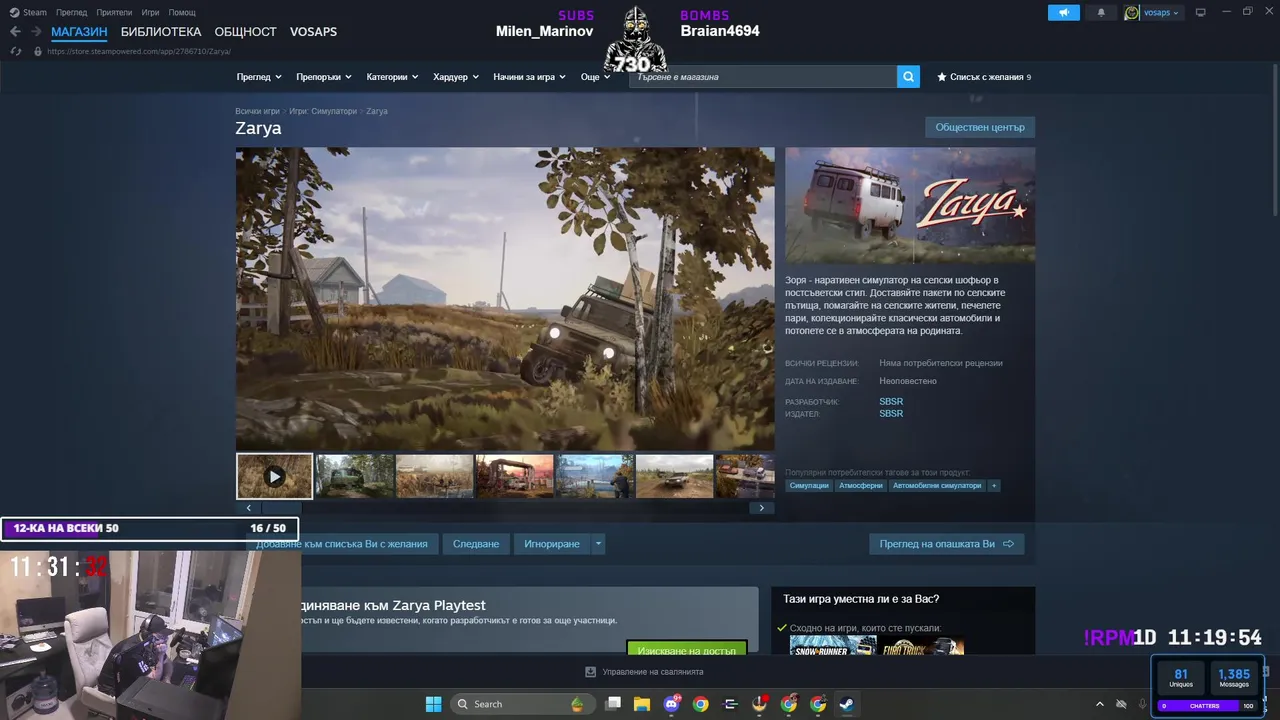Viewport: 1280px width, 720px height.
Task: Click the padlock icon beside the store URL
Action: [x=38, y=51]
